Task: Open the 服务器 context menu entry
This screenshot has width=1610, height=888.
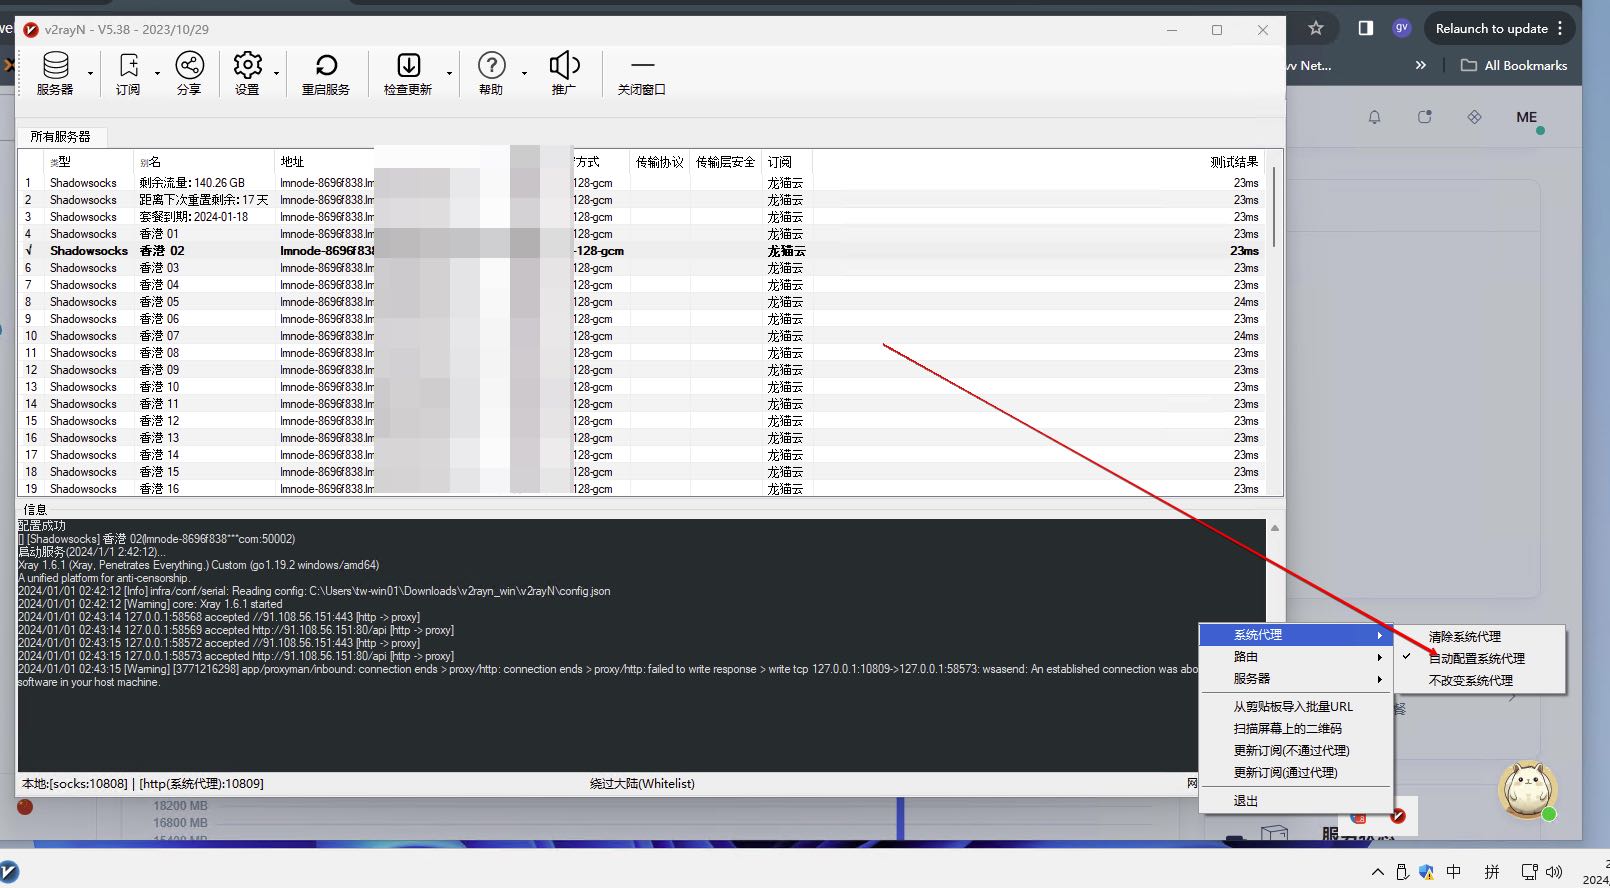Action: pos(1296,678)
